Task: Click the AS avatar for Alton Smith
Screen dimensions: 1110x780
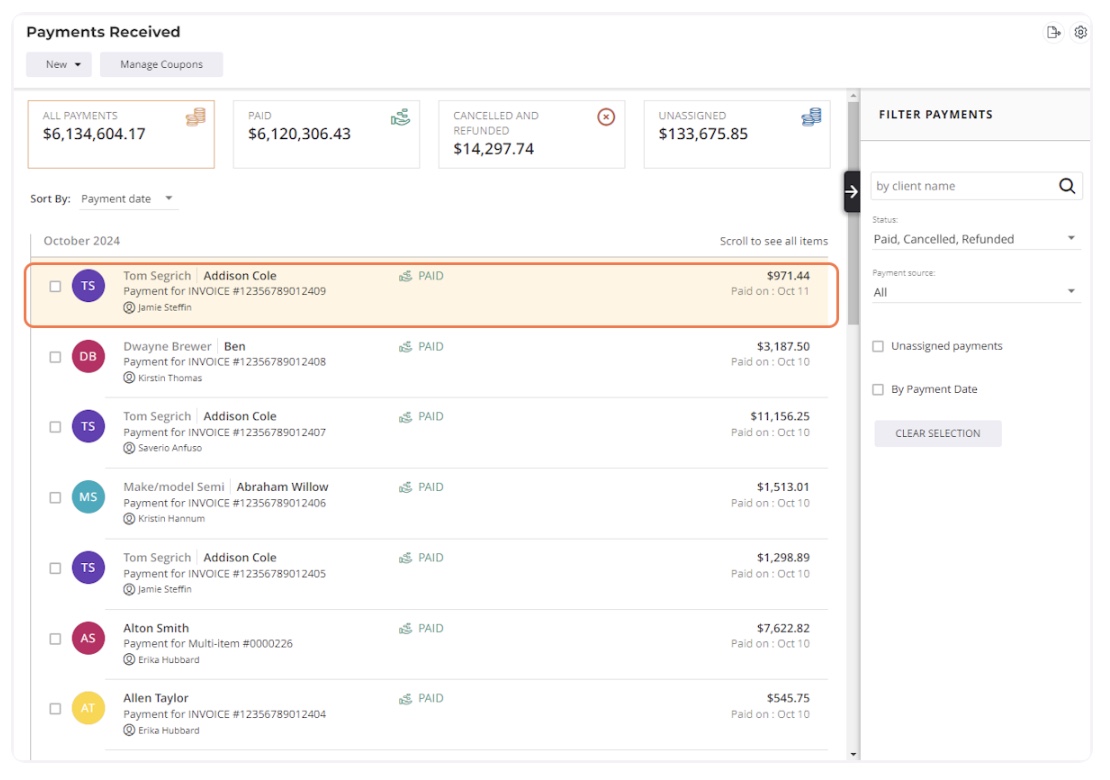Action: click(x=88, y=638)
